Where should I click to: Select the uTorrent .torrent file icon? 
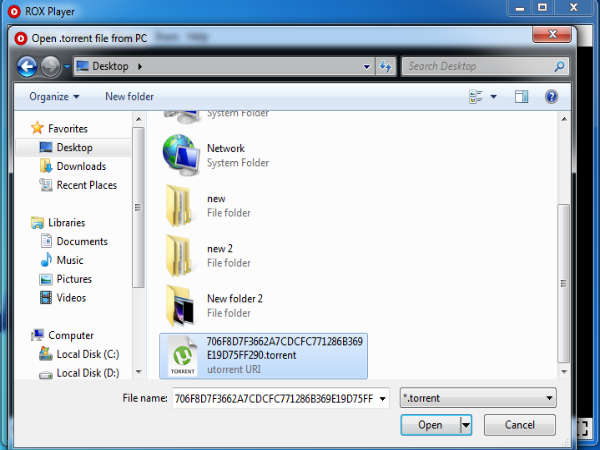pyautogui.click(x=183, y=355)
